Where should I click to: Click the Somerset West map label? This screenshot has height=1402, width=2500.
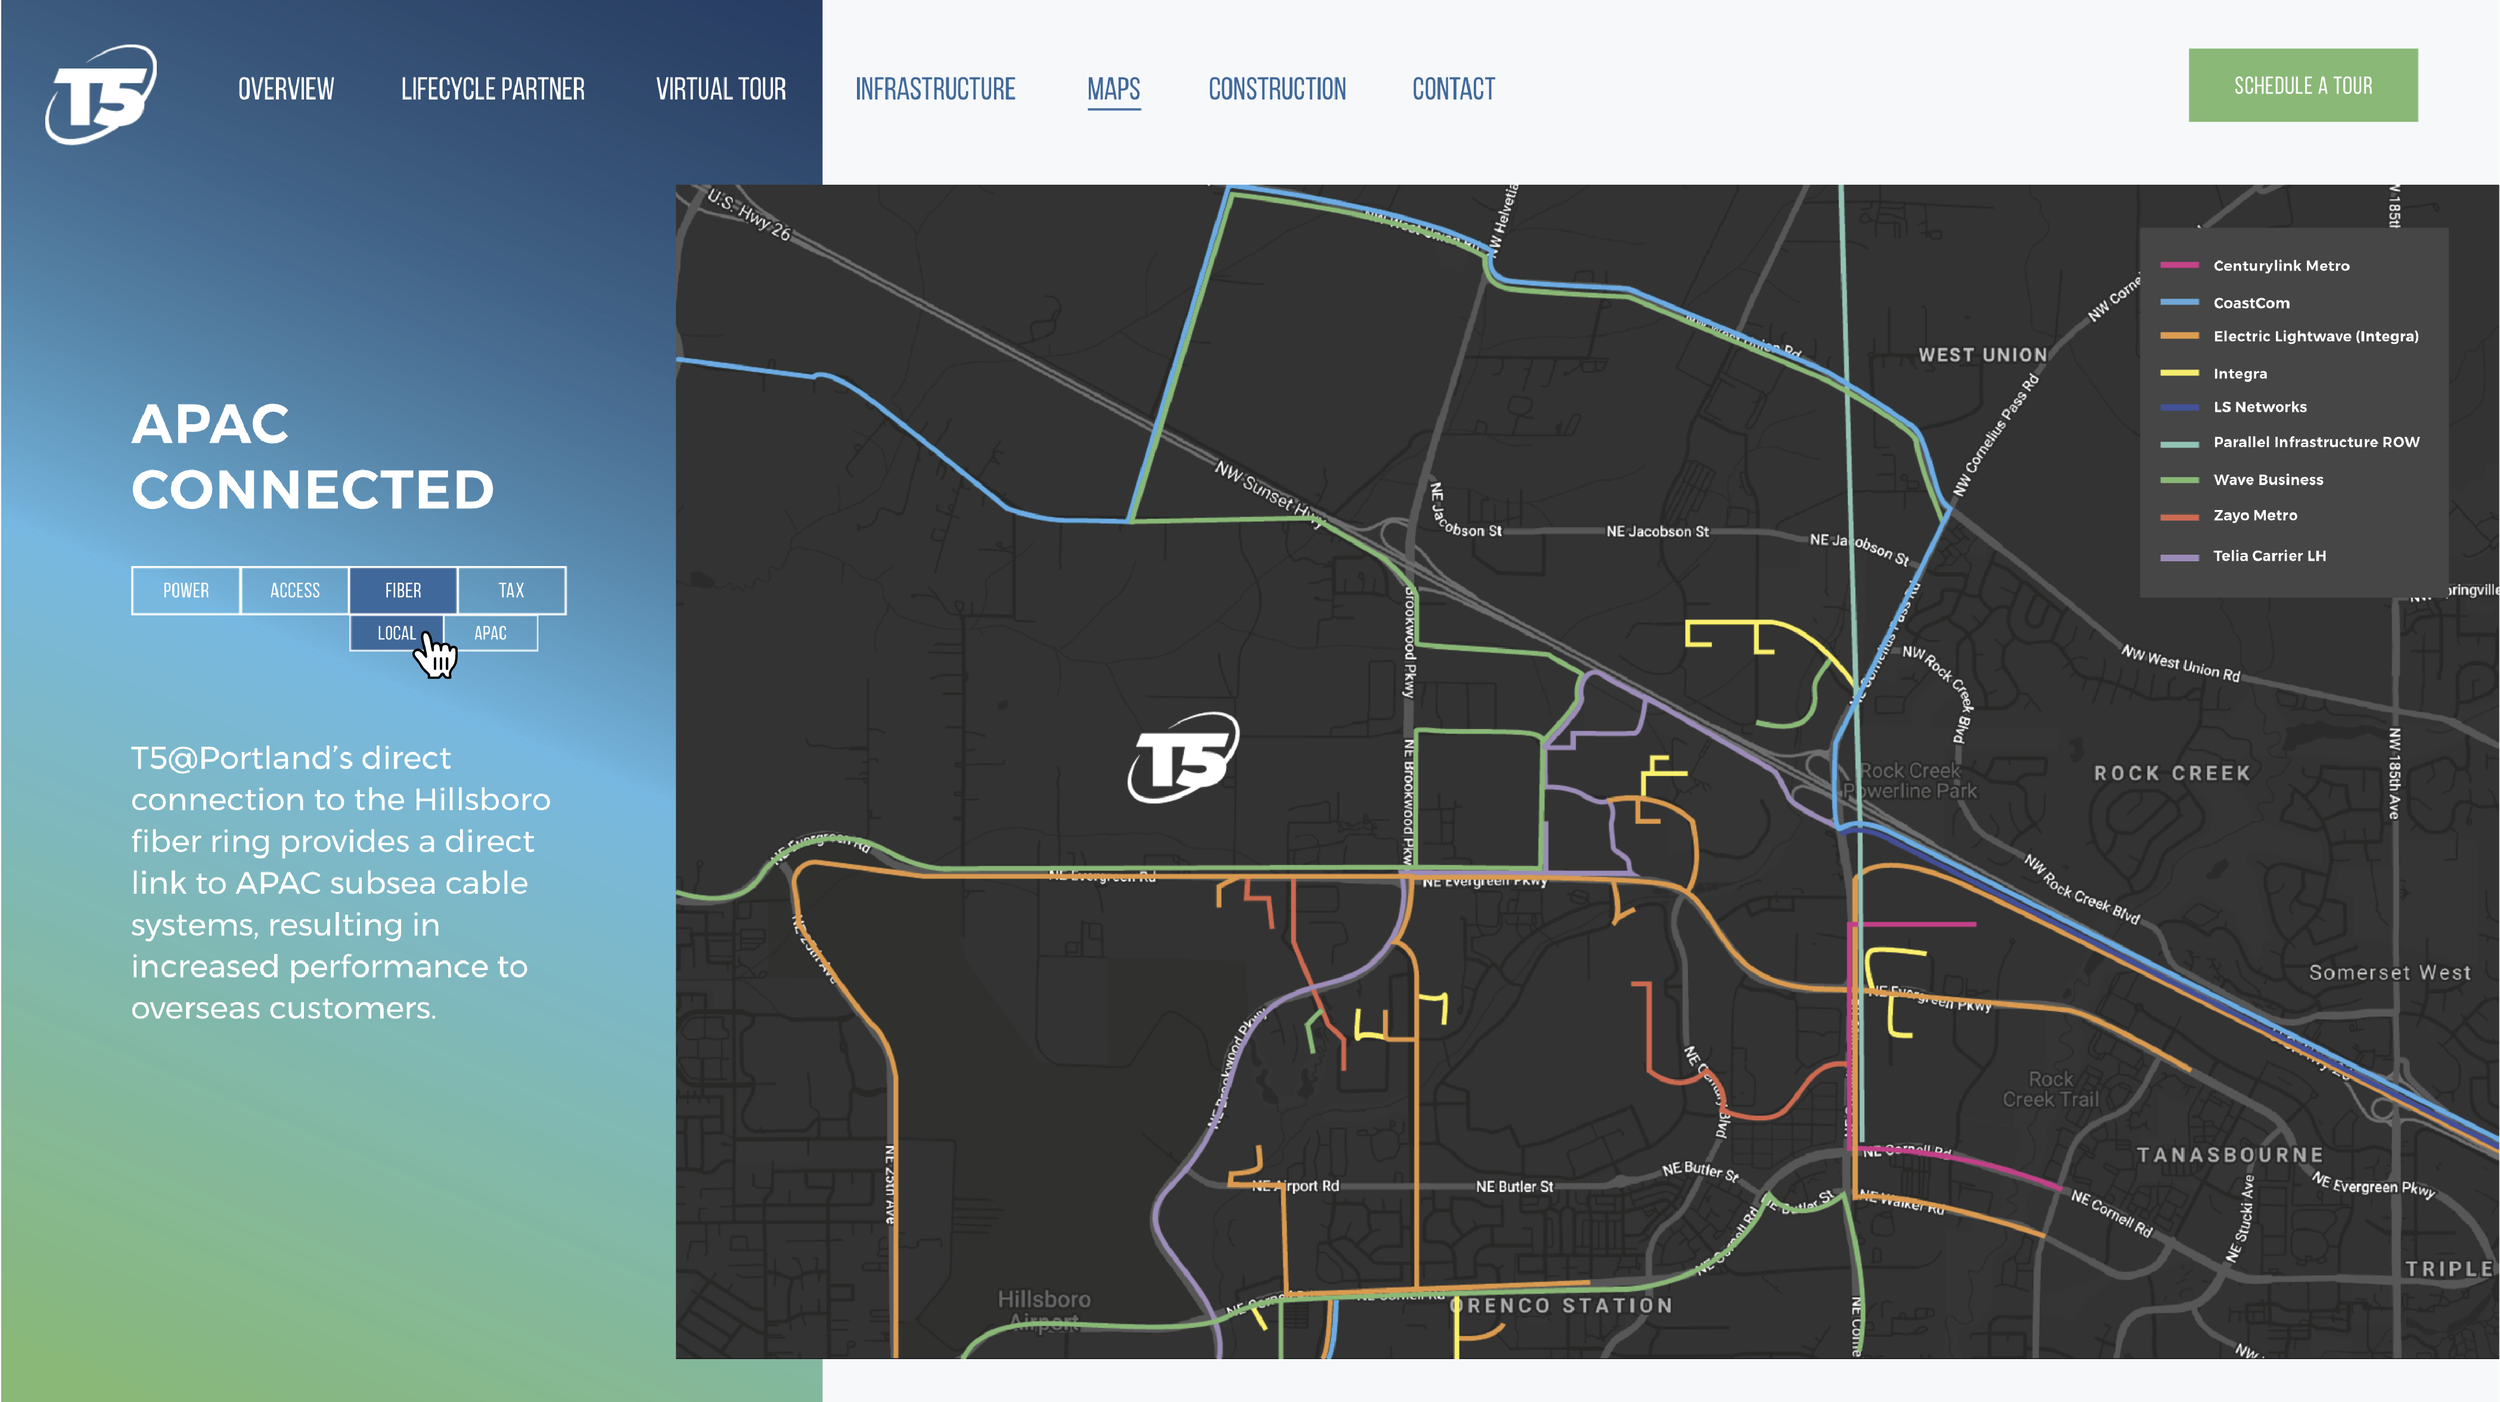point(2389,973)
